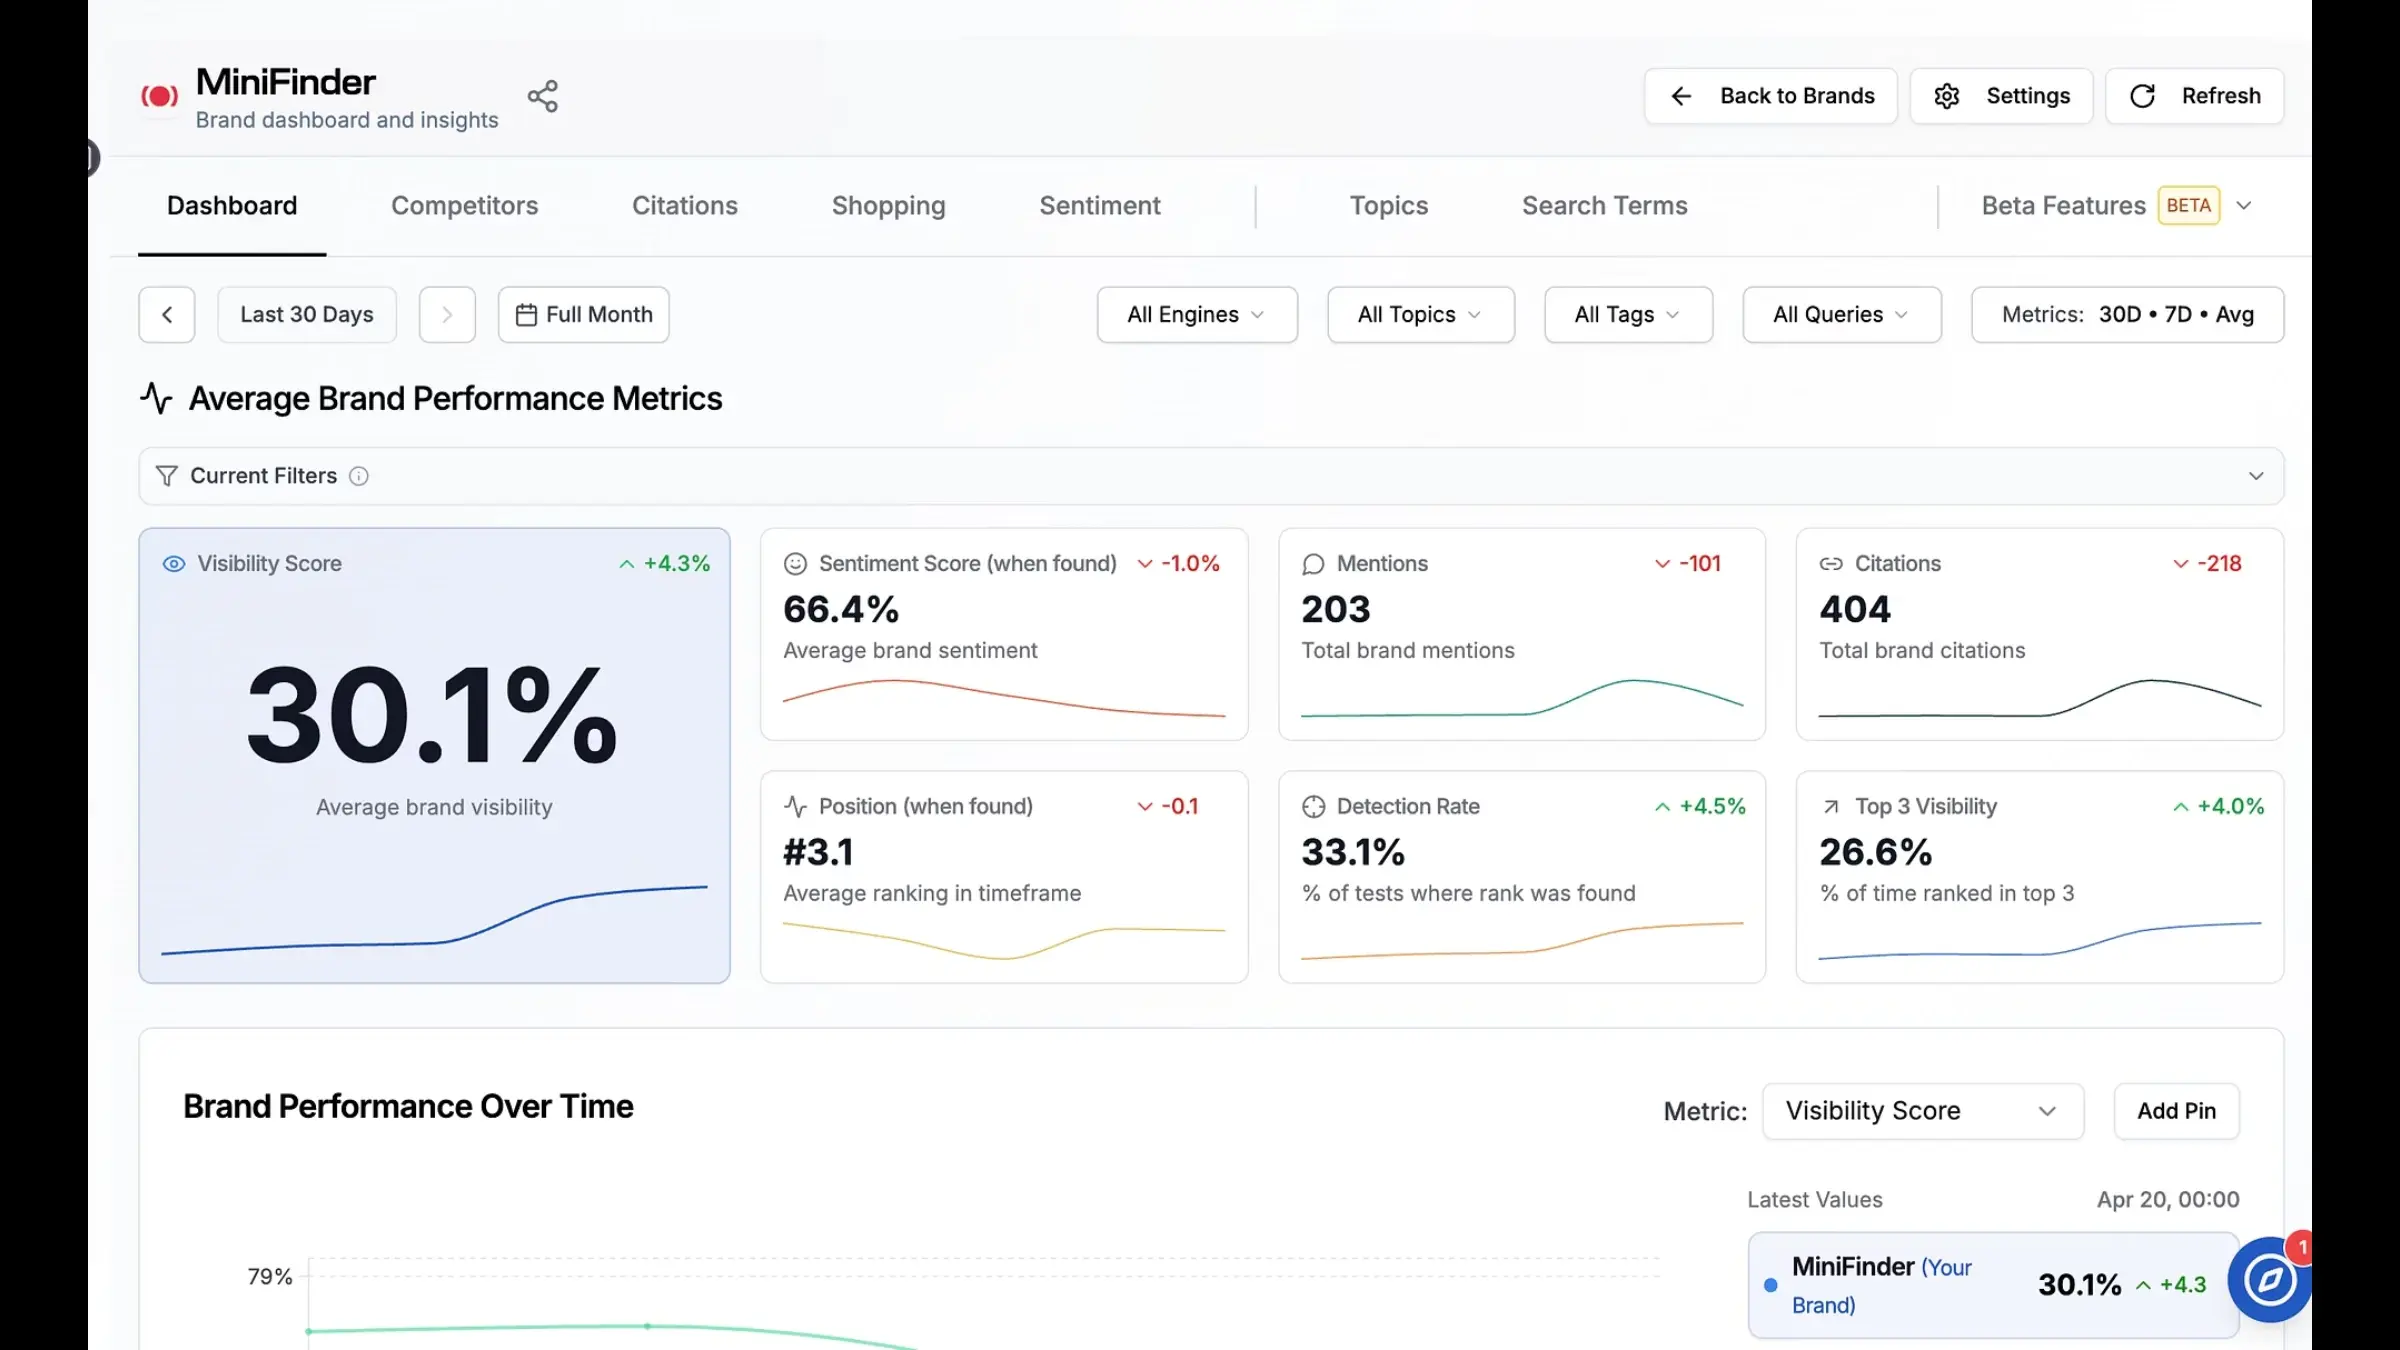Screen dimensions: 2400x1350
Task: Click the link icon on Citations card
Action: [x=1831, y=564]
